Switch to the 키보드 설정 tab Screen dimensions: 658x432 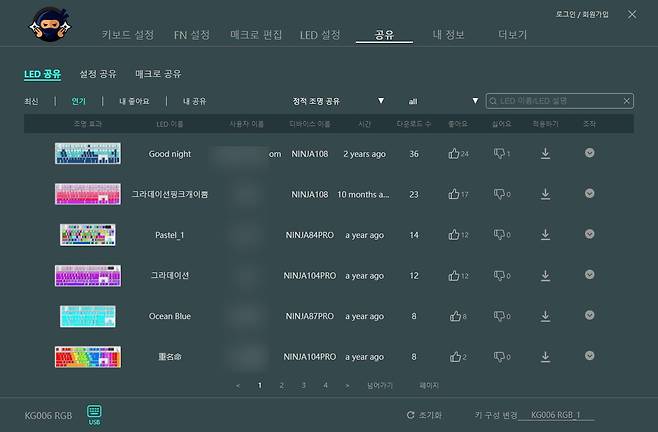tap(128, 35)
